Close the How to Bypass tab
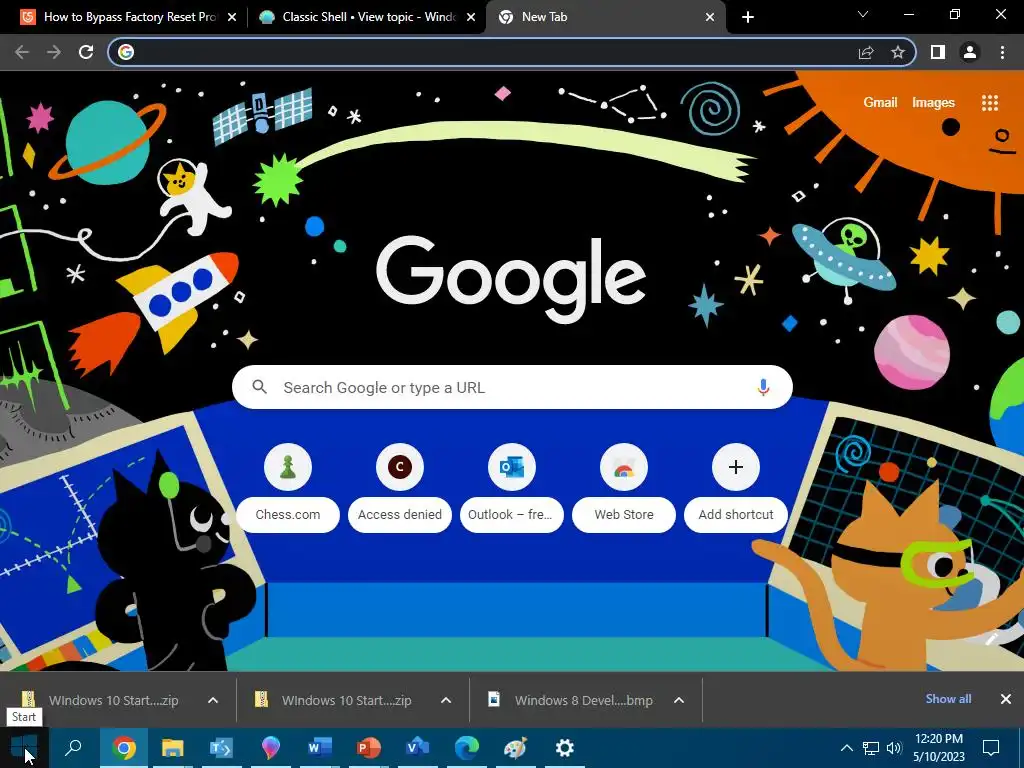Image resolution: width=1024 pixels, height=768 pixels. pos(232,17)
